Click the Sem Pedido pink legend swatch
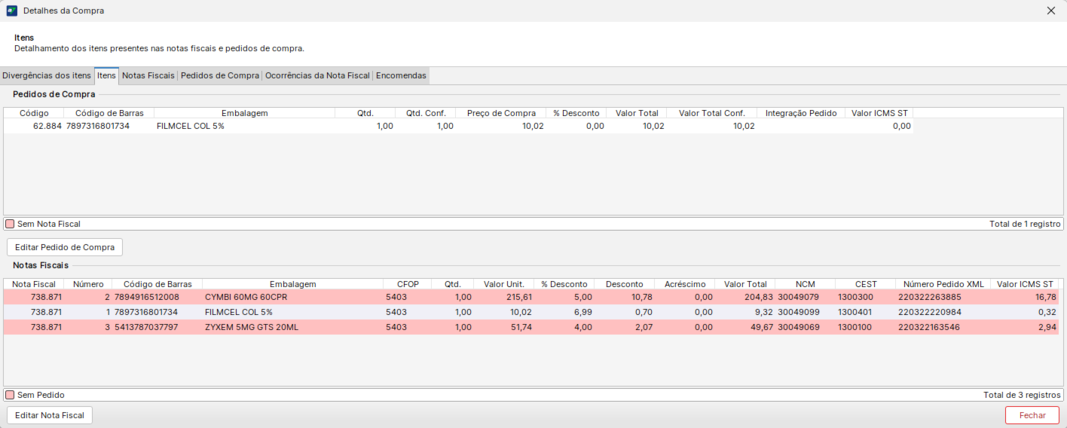Screen dimensions: 1067x428 10,395
